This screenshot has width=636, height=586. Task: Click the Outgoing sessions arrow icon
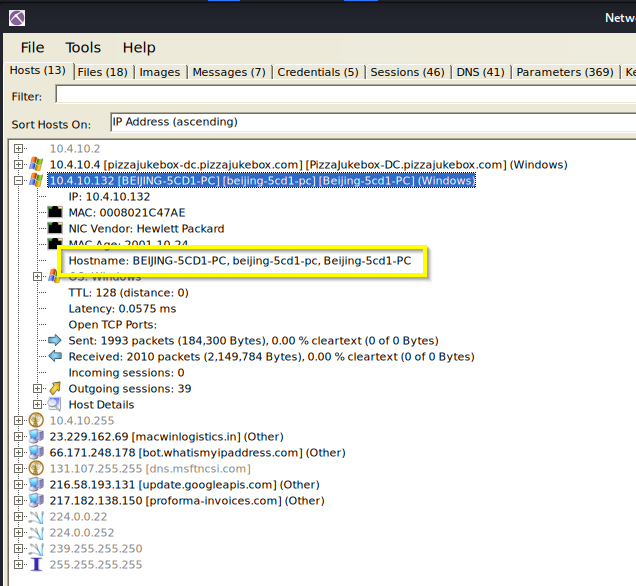point(55,389)
